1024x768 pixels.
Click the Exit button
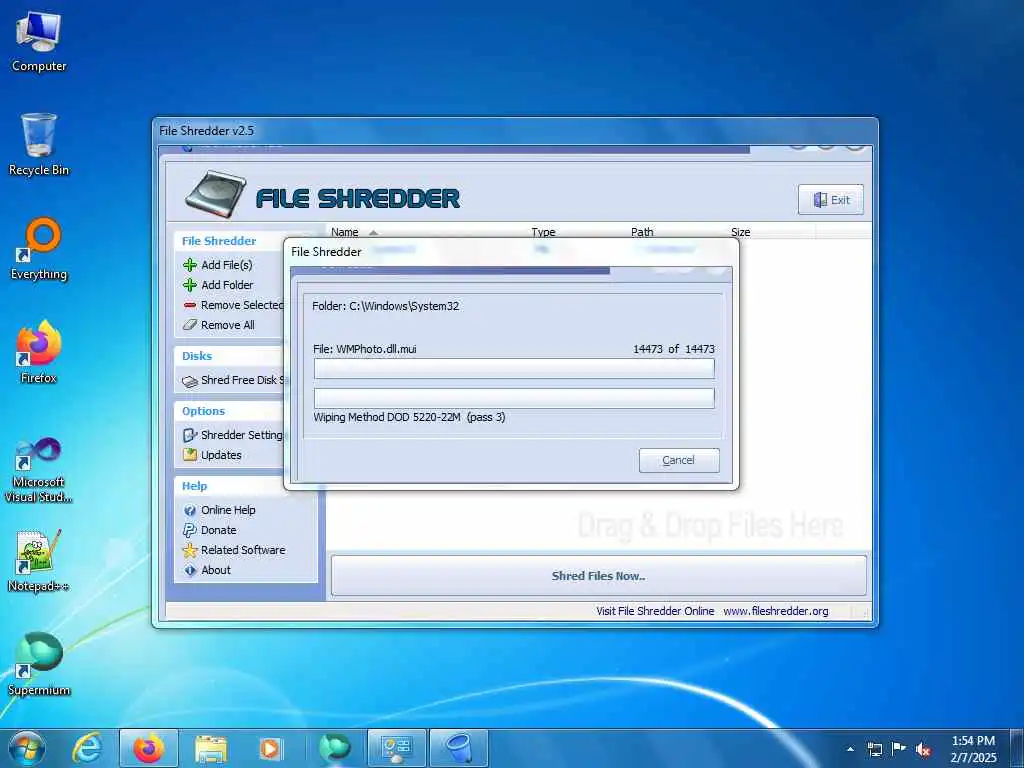pyautogui.click(x=831, y=200)
